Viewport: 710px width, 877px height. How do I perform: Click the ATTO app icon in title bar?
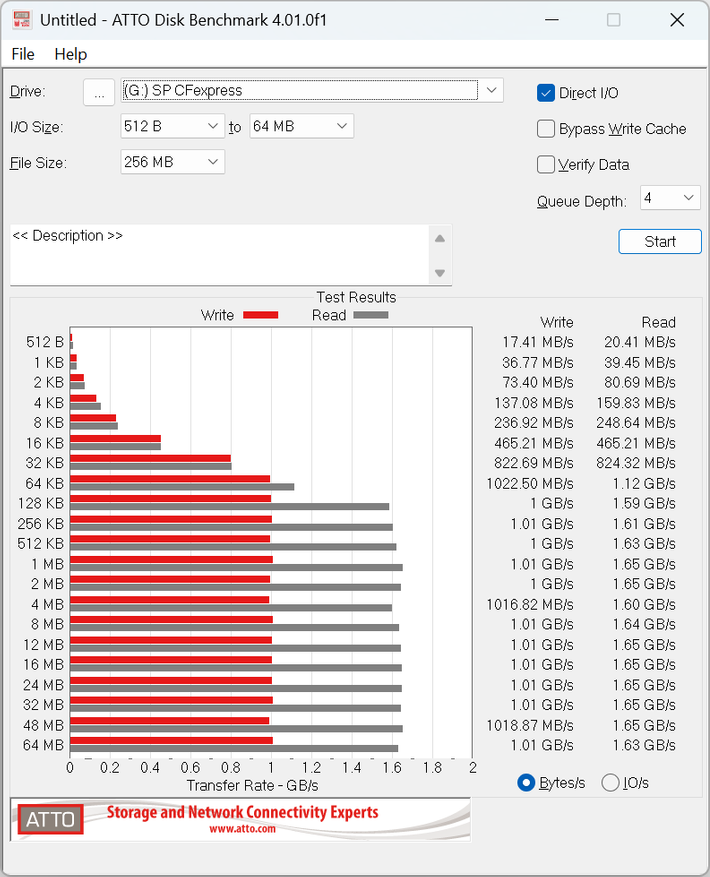(21, 20)
